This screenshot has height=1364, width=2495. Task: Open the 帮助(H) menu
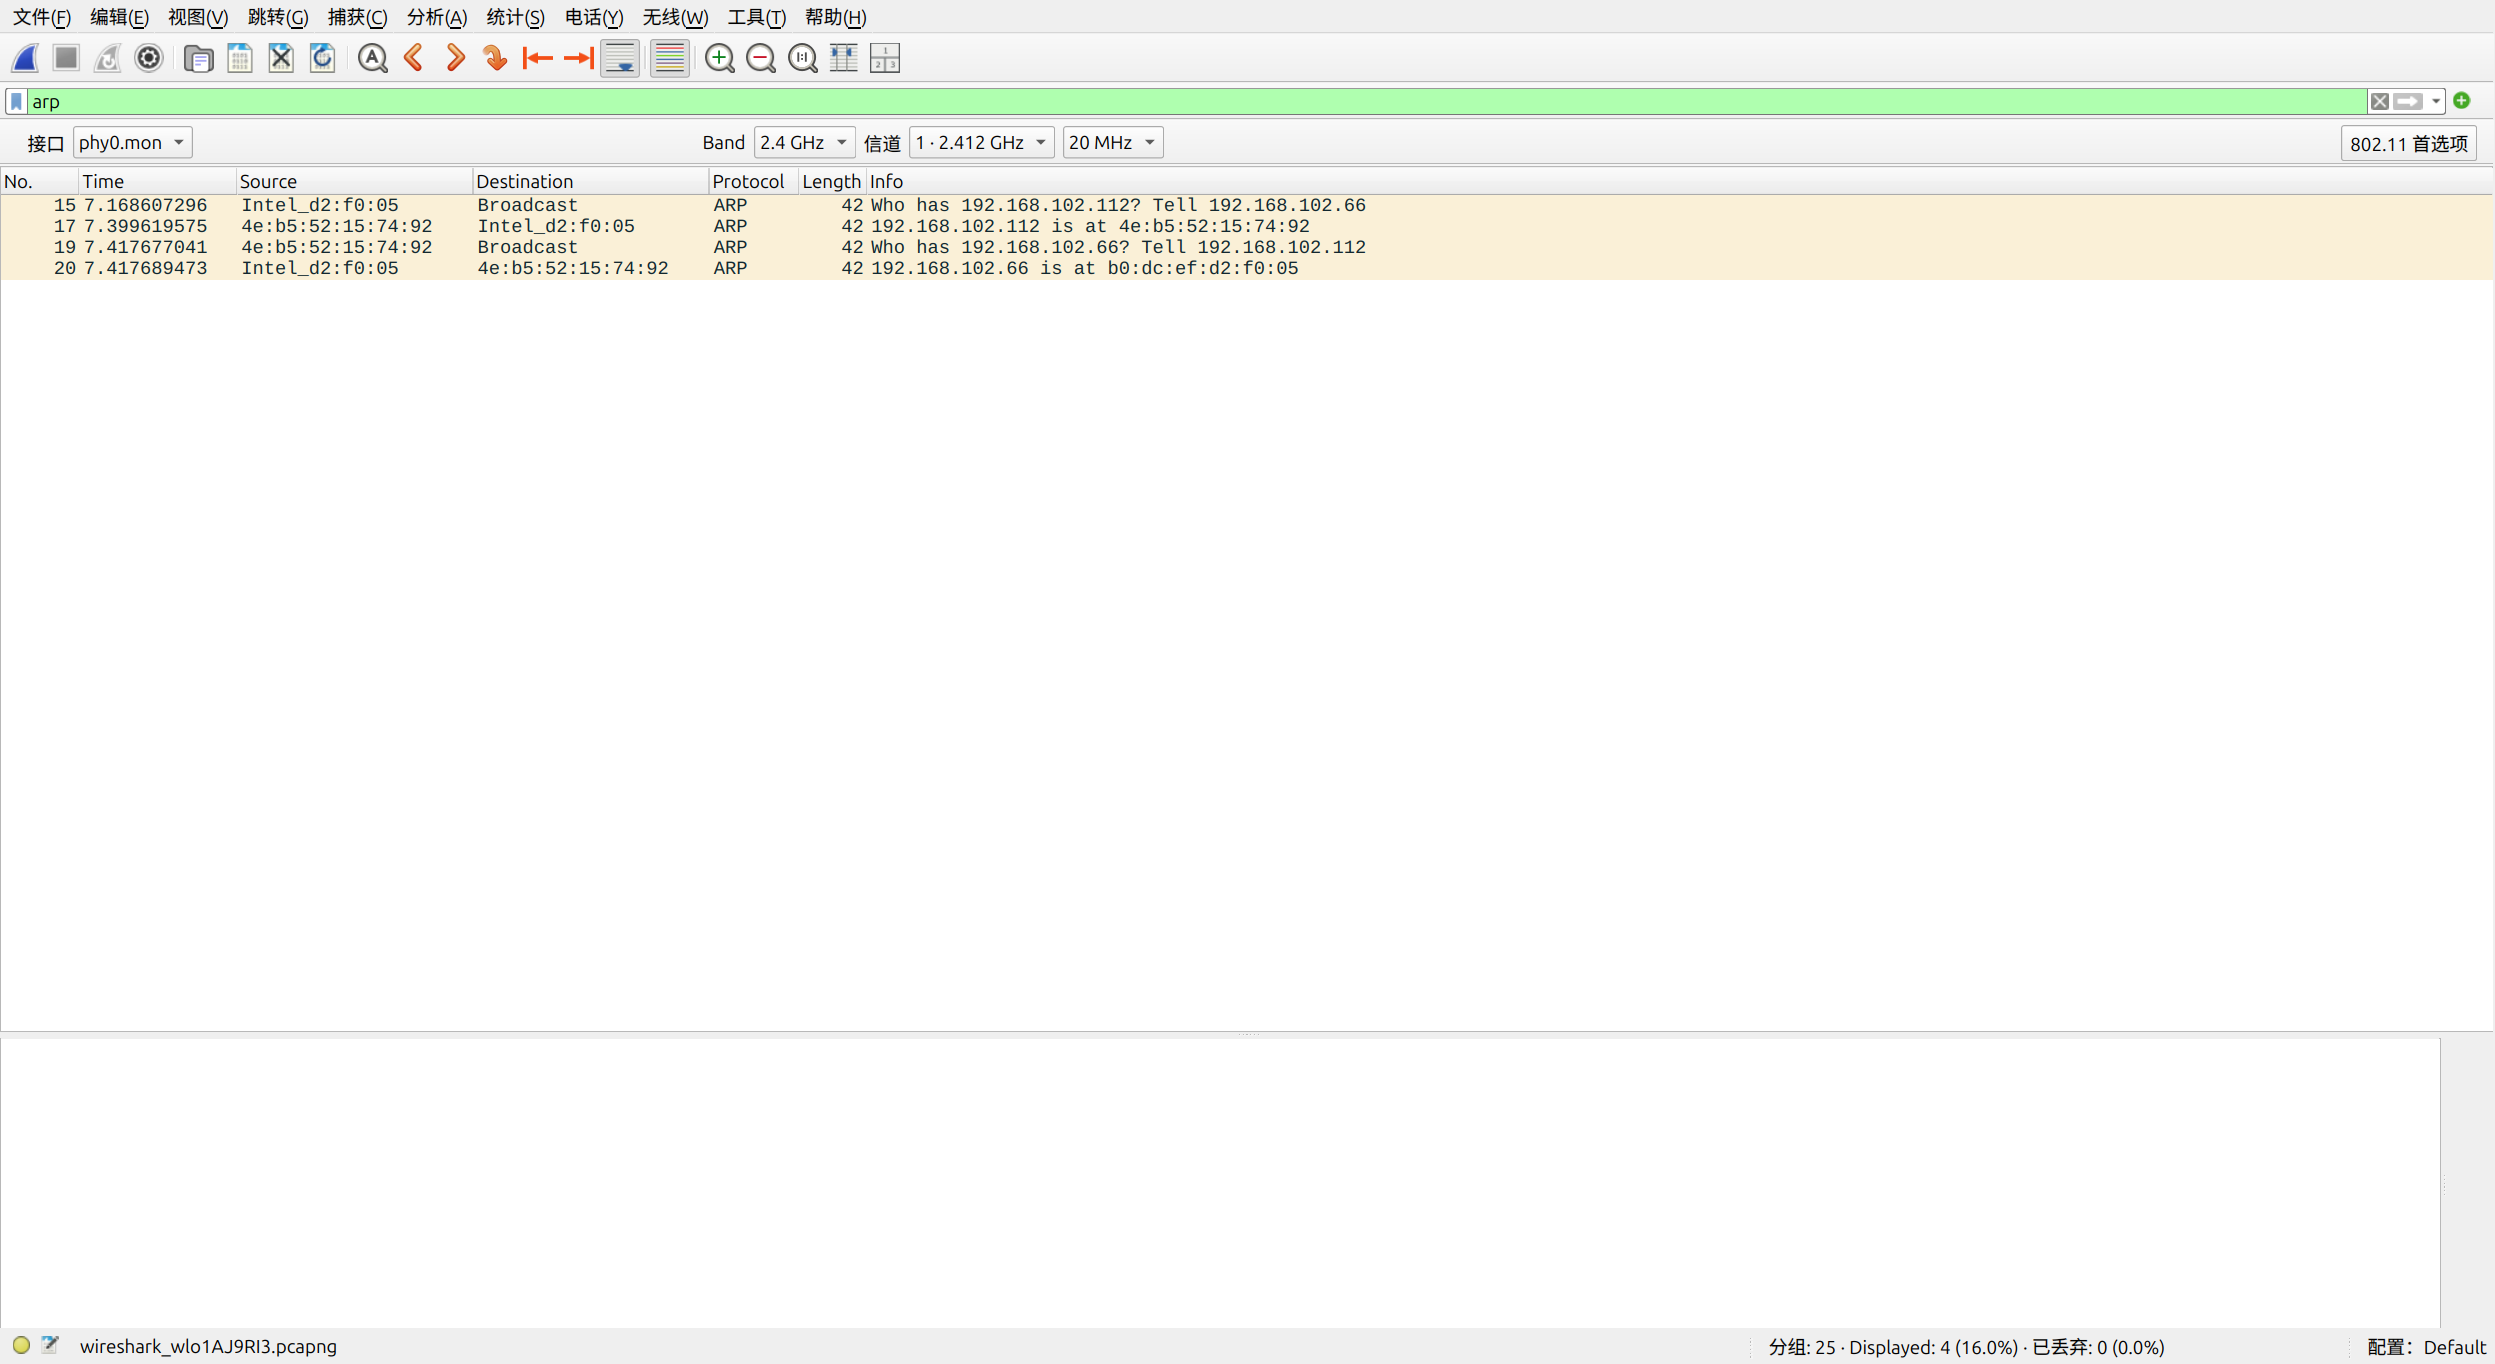pyautogui.click(x=835, y=17)
